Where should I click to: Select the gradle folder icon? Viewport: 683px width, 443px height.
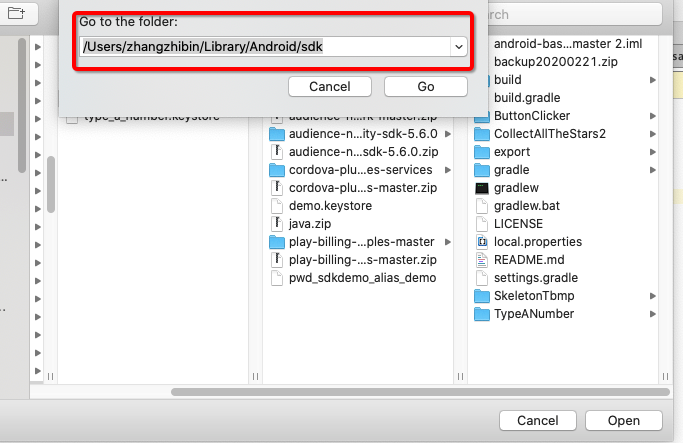tap(482, 170)
